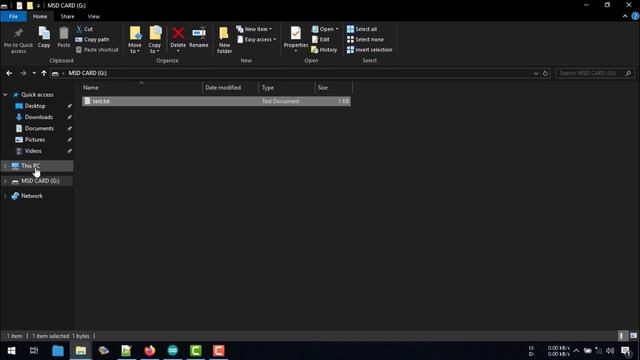
Task: Expand the Network tree node
Action: coord(5,196)
